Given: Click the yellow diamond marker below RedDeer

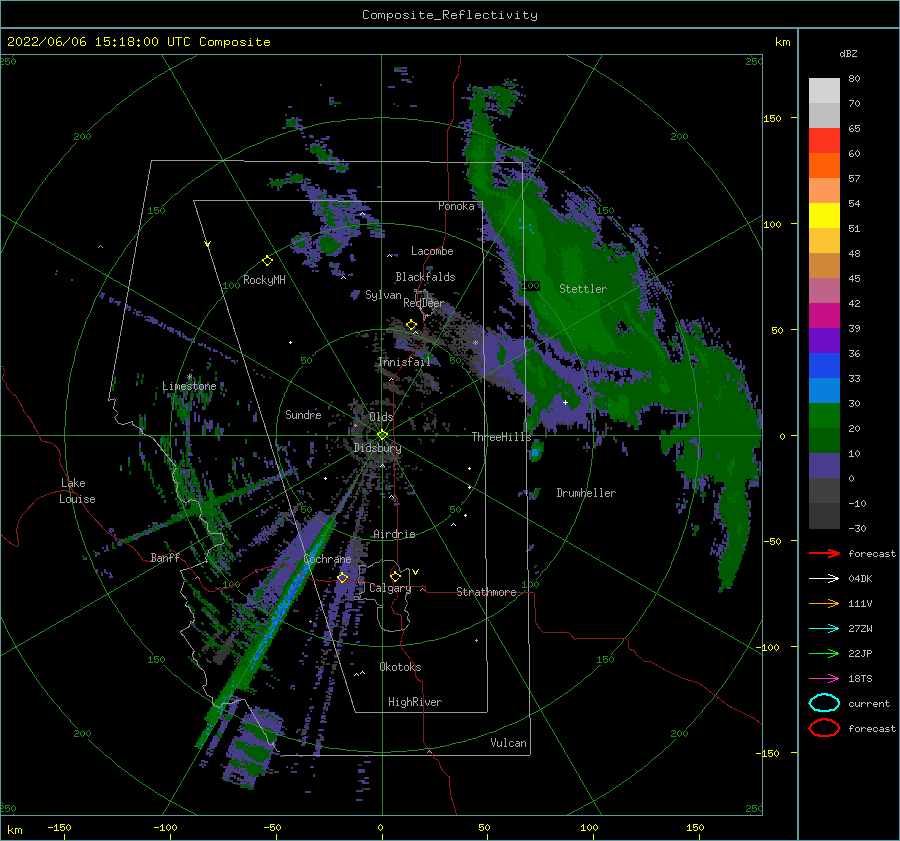Looking at the screenshot, I should 411,325.
